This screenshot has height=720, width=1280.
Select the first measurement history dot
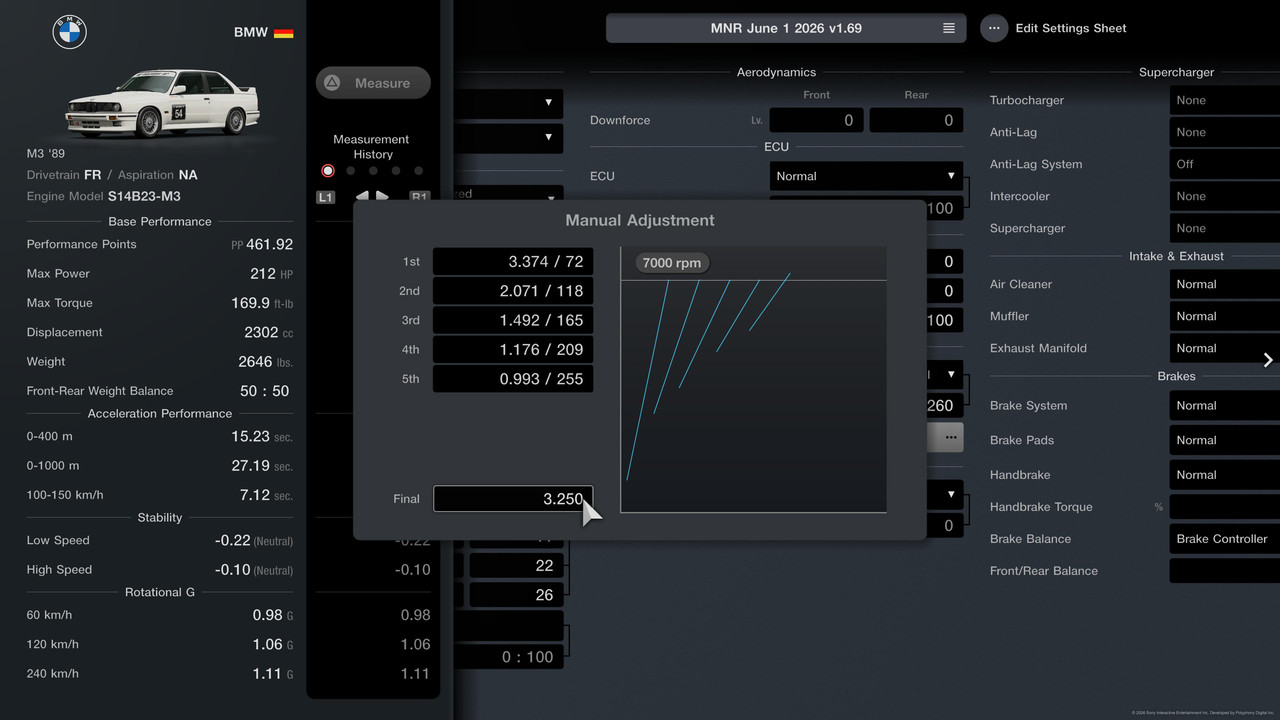[328, 171]
